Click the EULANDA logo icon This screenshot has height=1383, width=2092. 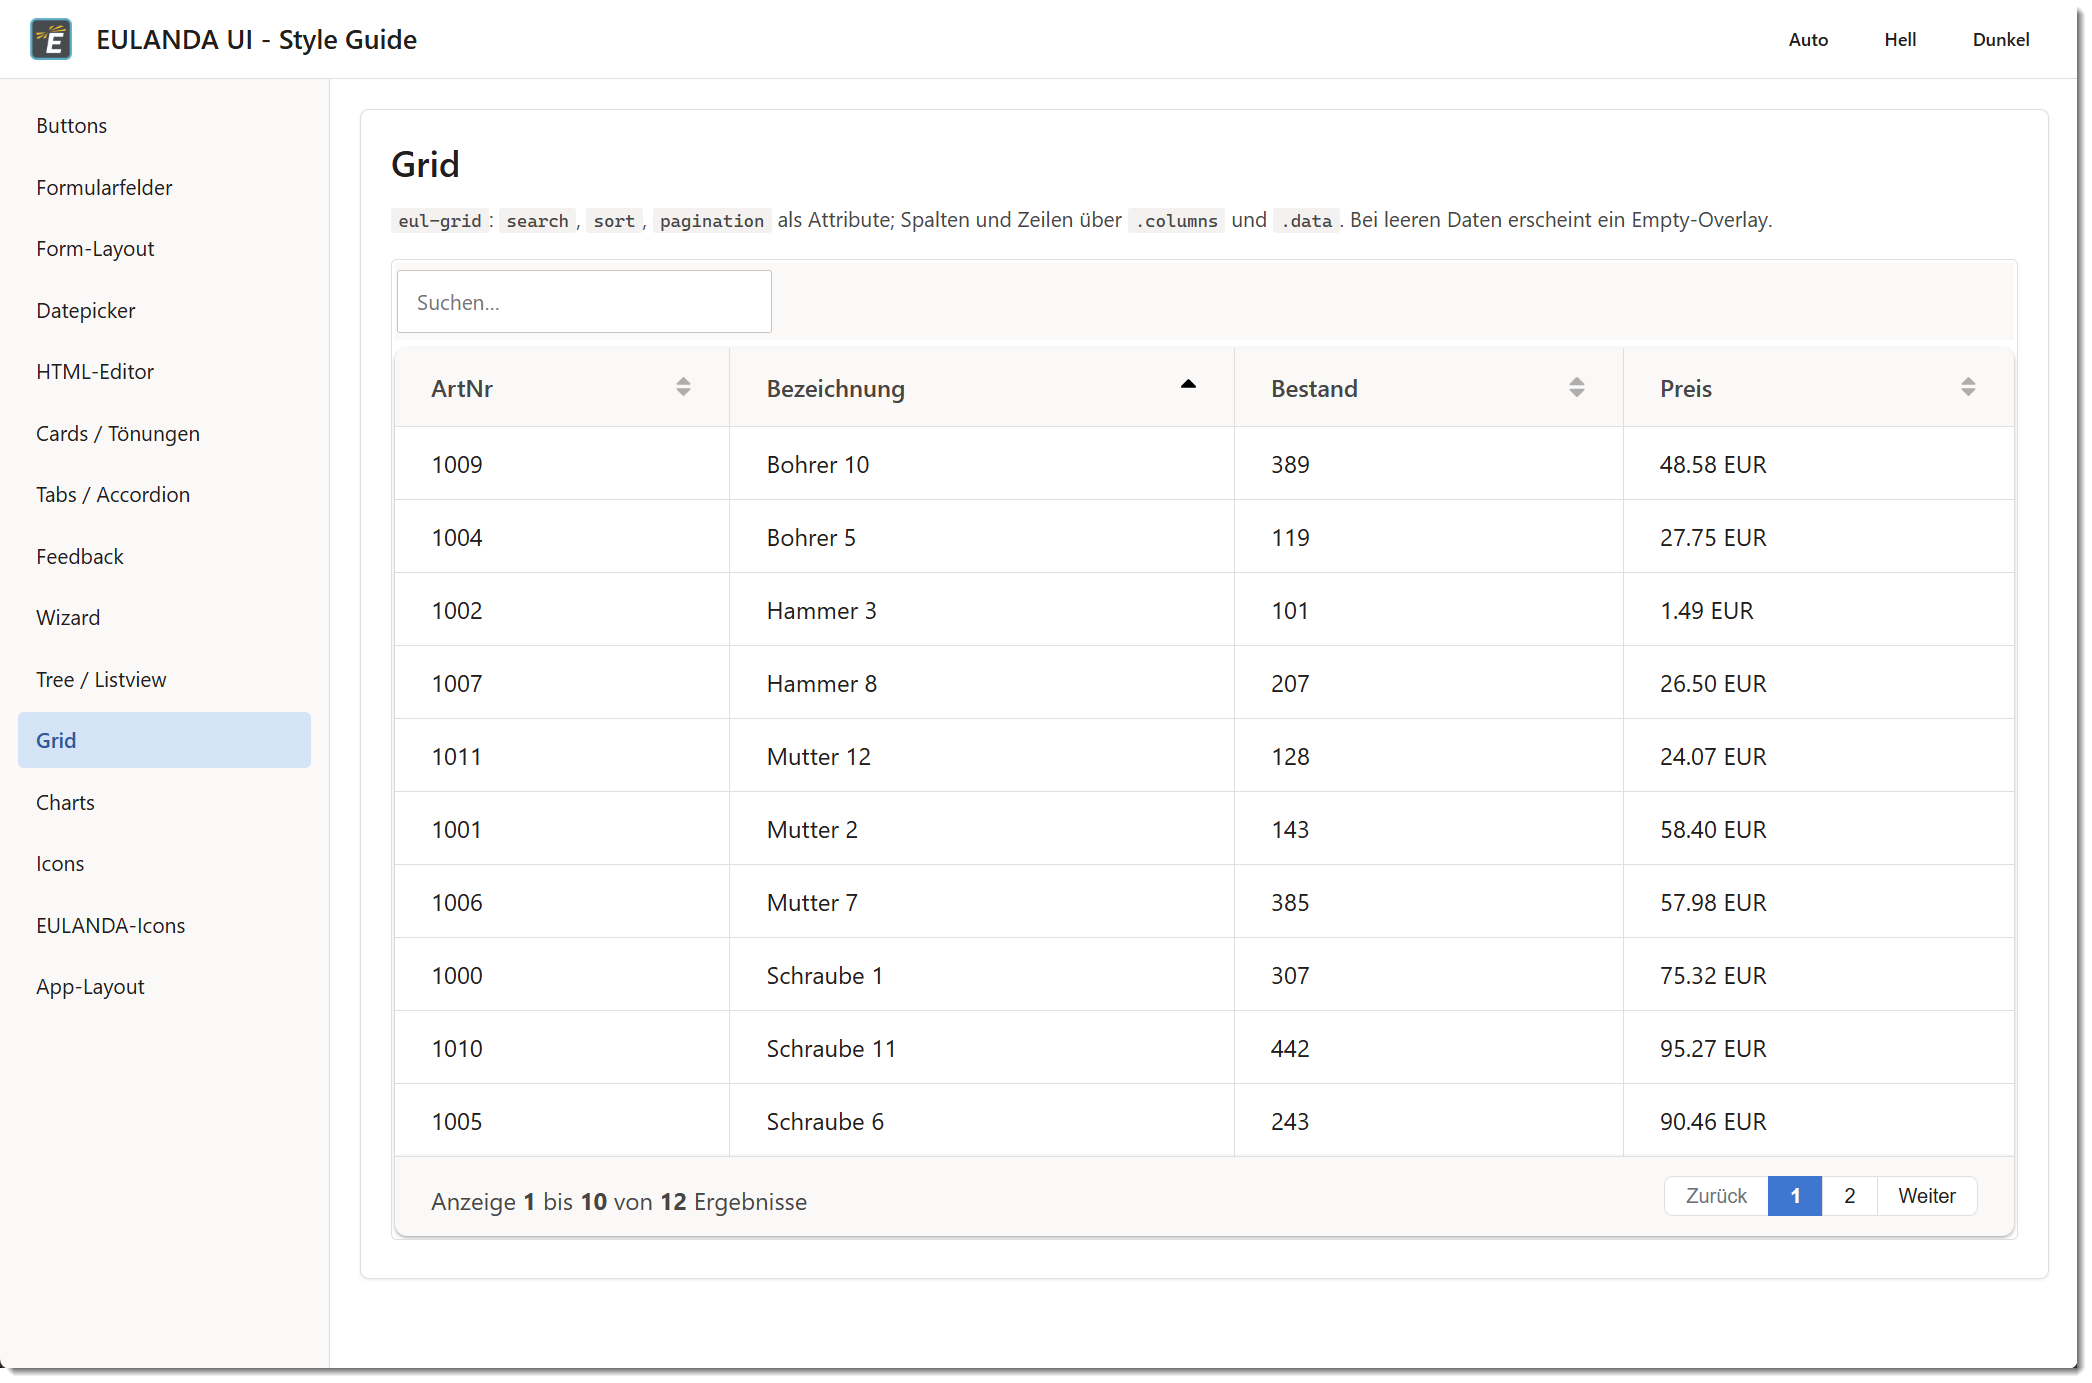coord(51,39)
